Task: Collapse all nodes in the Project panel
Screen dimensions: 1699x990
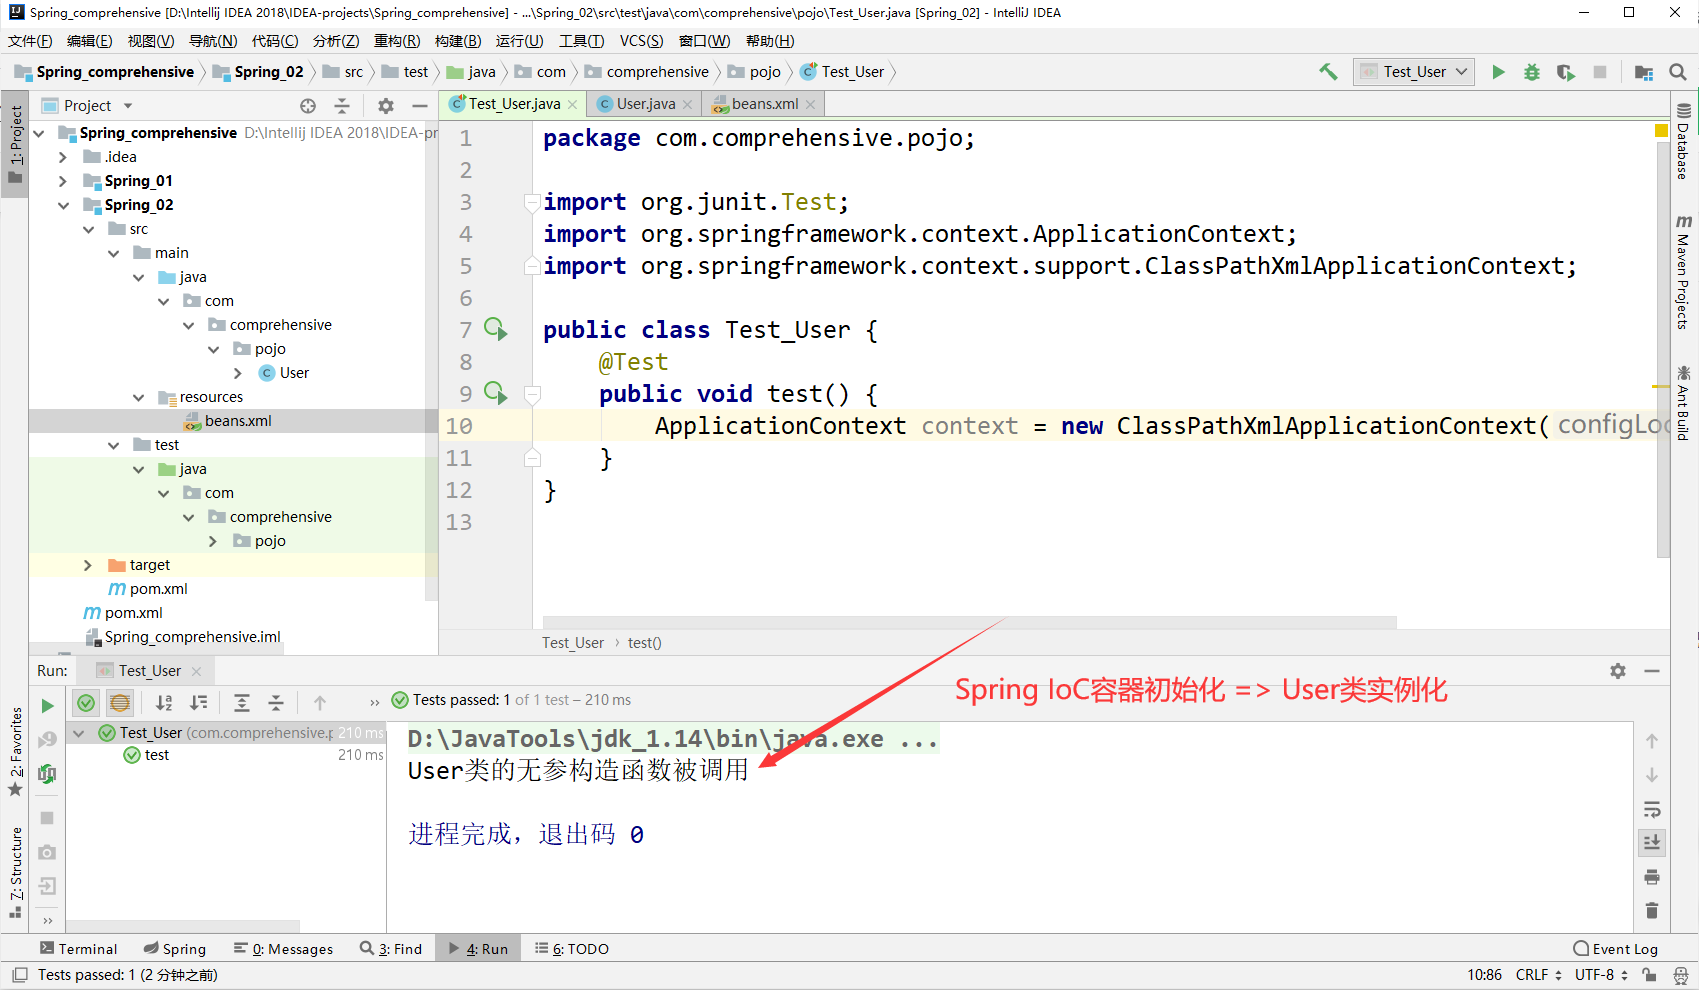Action: [342, 106]
